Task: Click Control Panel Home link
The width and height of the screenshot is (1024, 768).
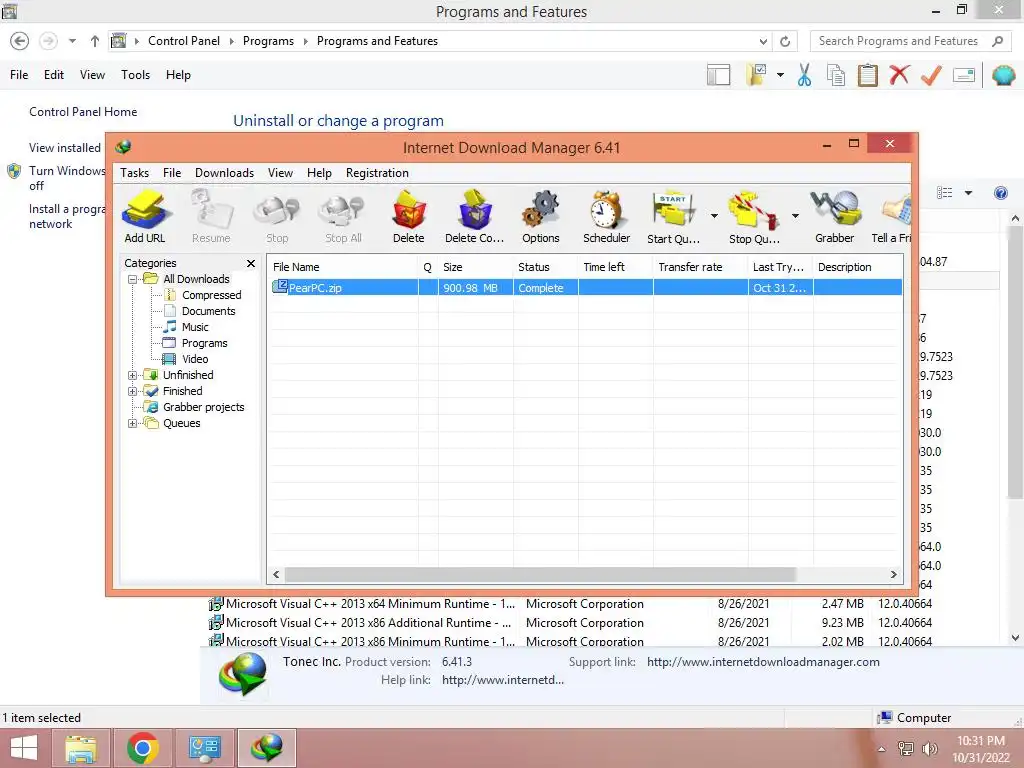Action: pyautogui.click(x=83, y=112)
